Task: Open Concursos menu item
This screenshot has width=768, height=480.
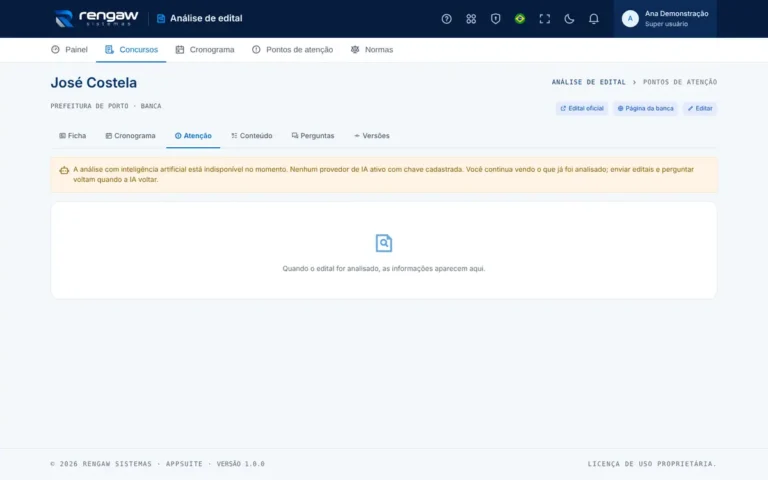Action: point(131,49)
